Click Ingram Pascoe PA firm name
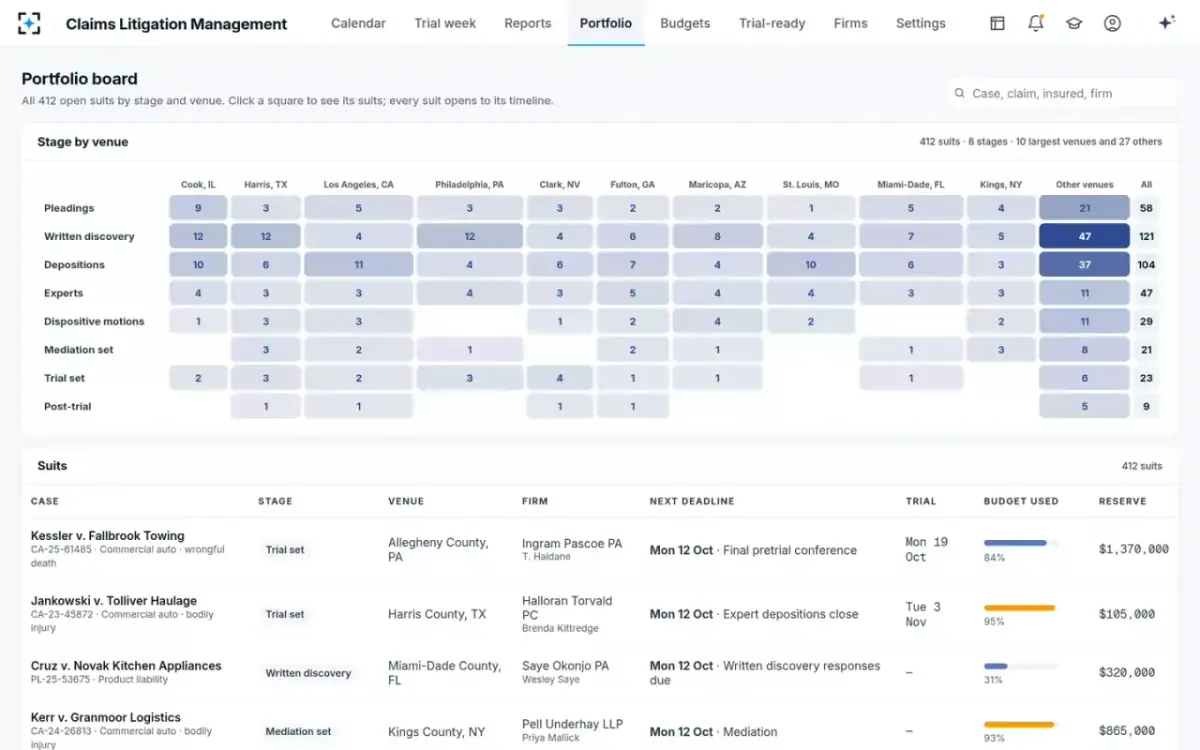The height and width of the screenshot is (750, 1200). click(x=572, y=543)
